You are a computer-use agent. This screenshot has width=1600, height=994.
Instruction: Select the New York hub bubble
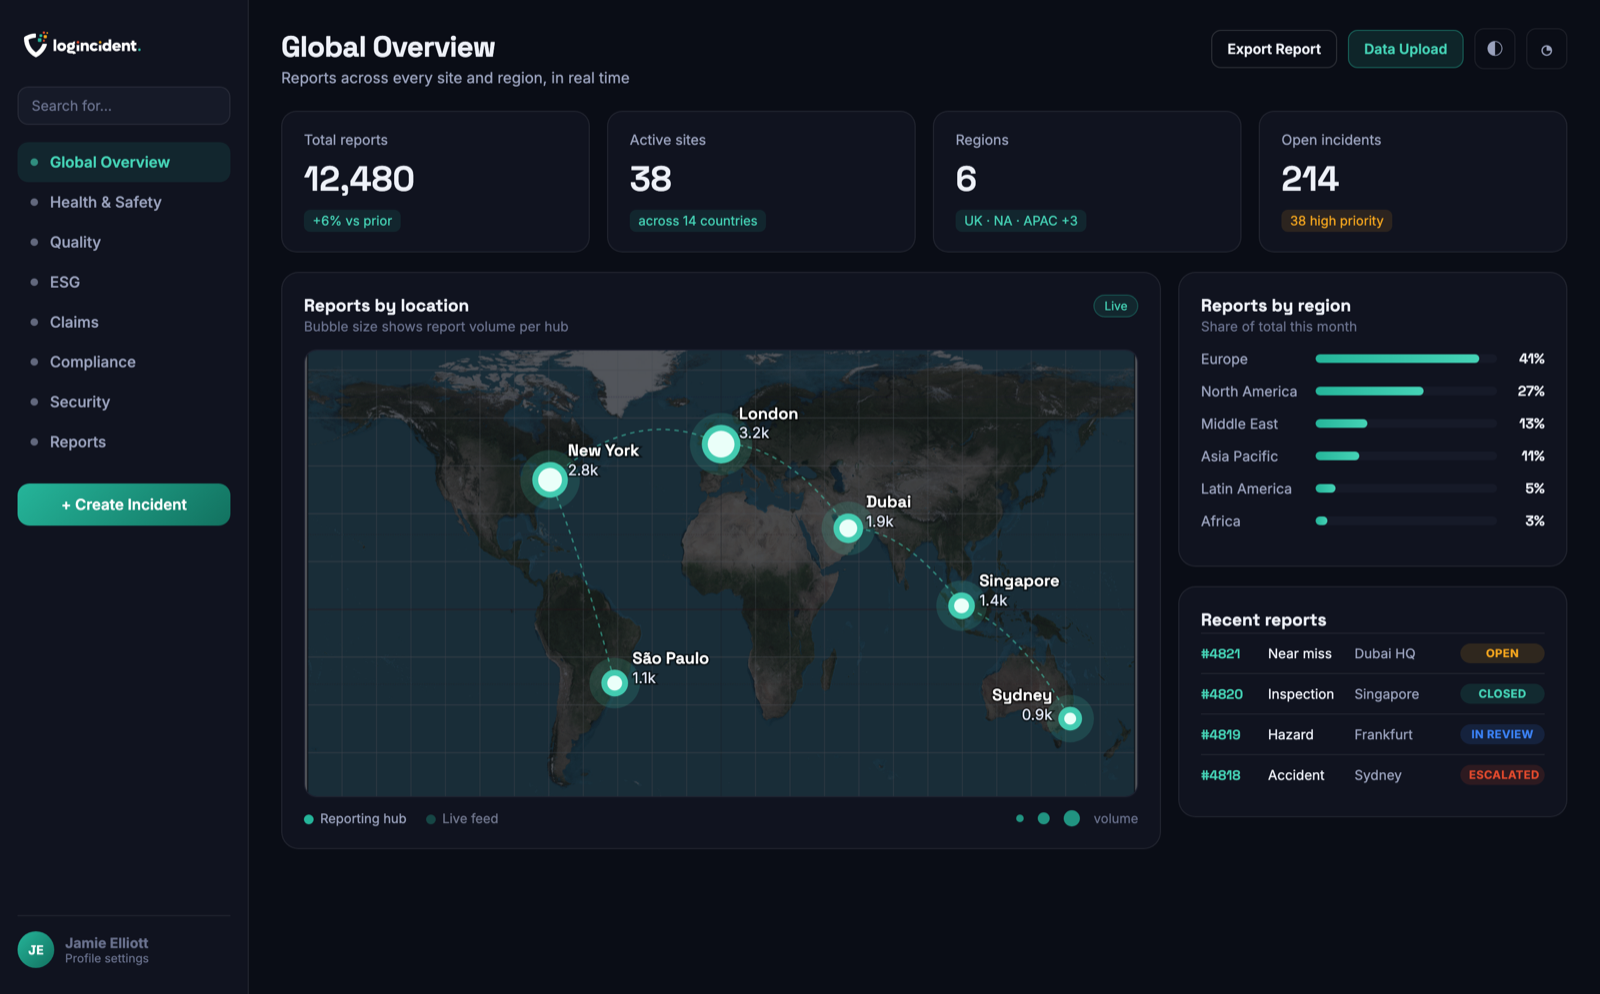[549, 480]
